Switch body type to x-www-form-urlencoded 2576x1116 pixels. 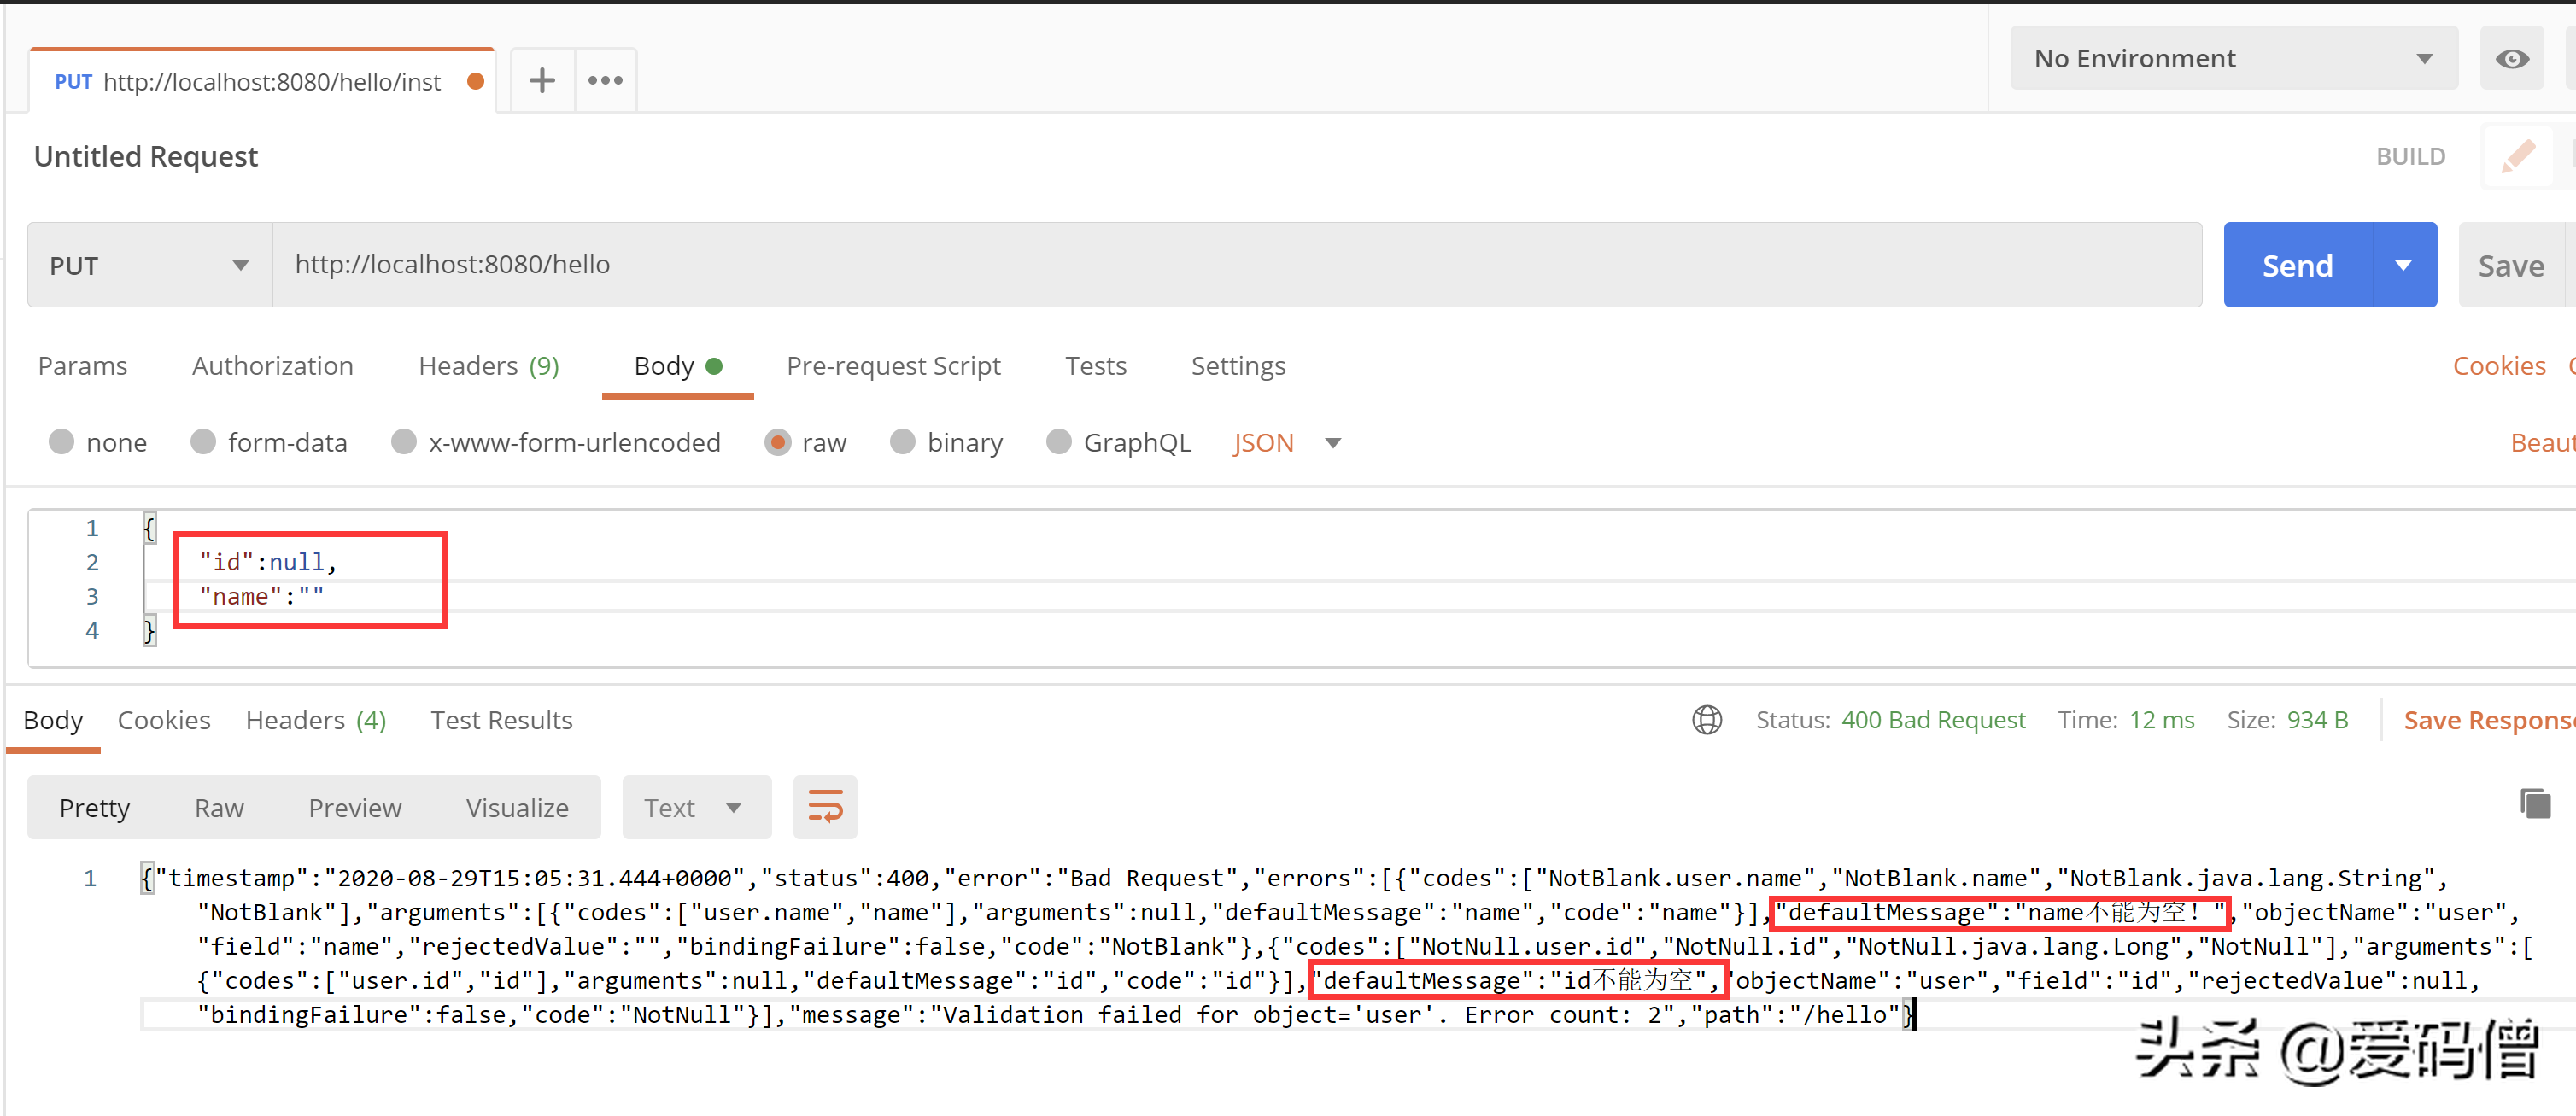click(x=404, y=442)
